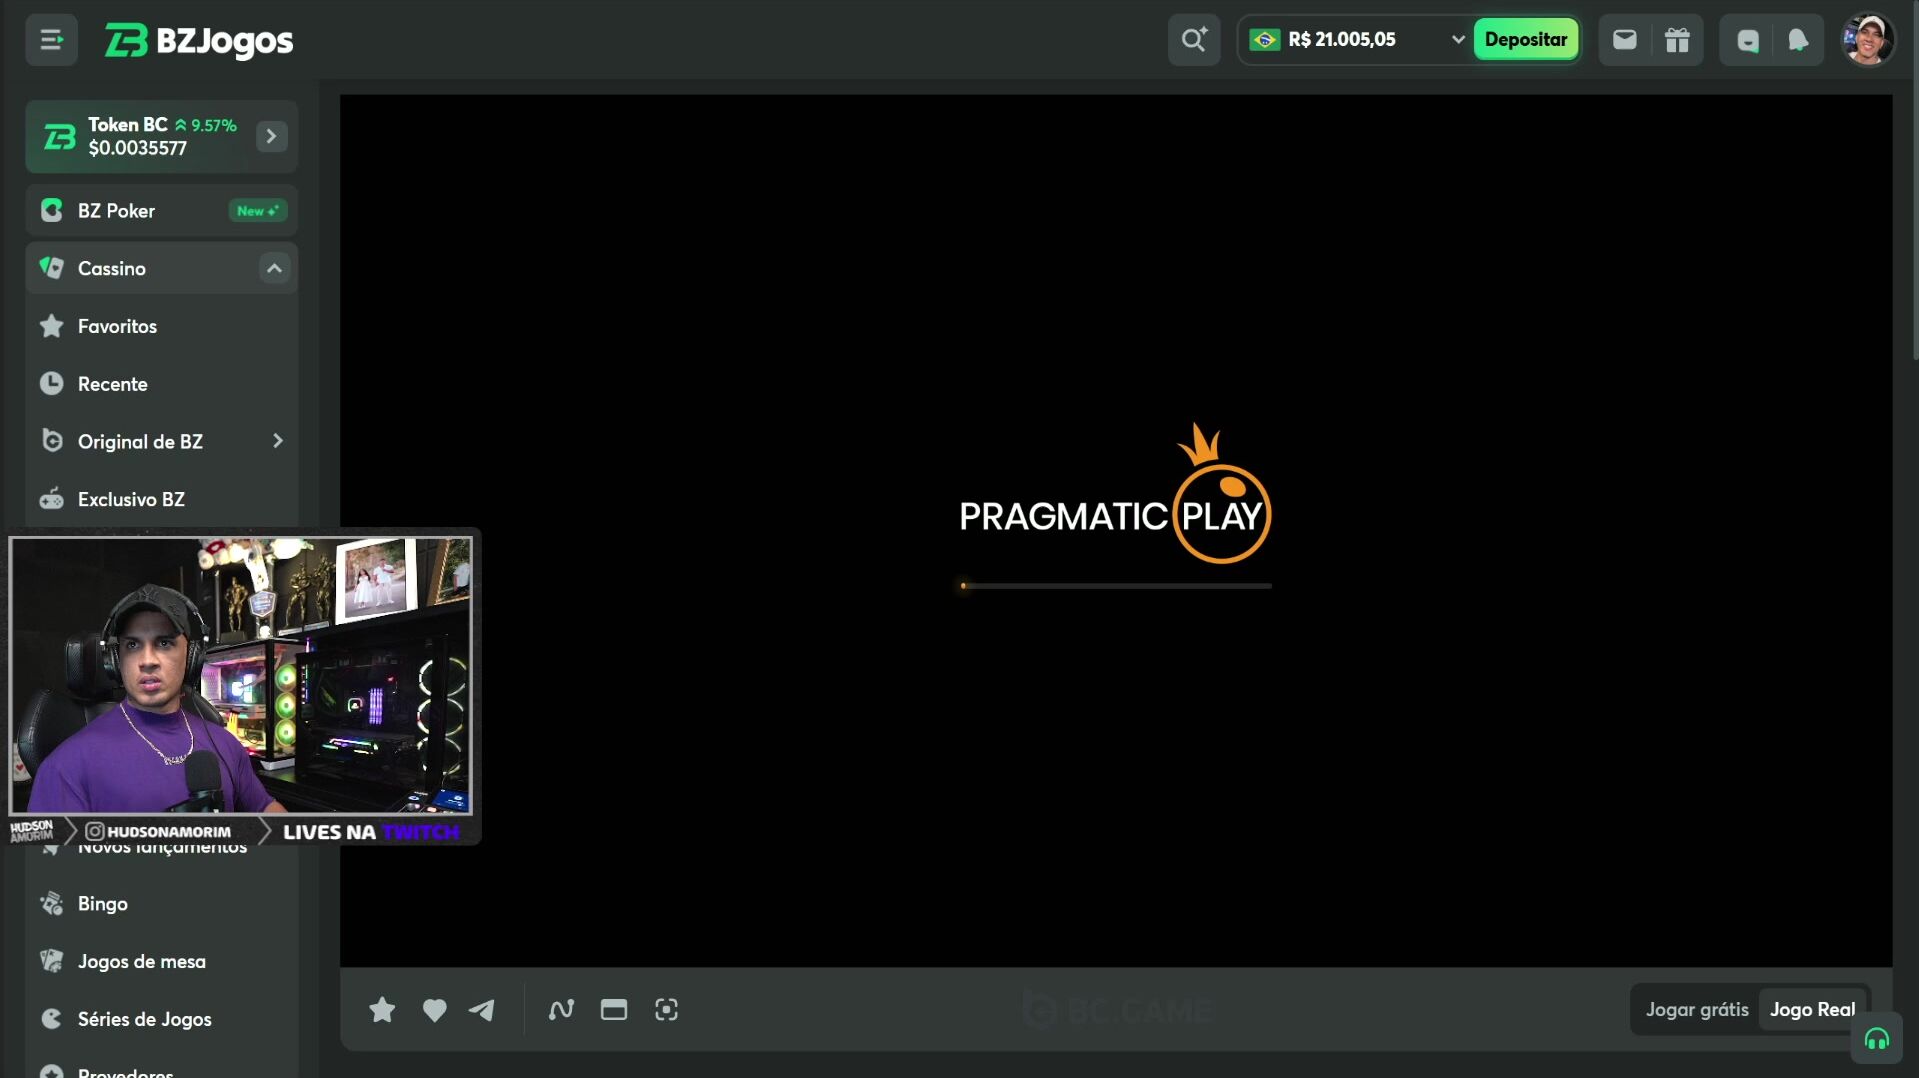Open the live support headset icon
1919x1078 pixels.
(1876, 1040)
